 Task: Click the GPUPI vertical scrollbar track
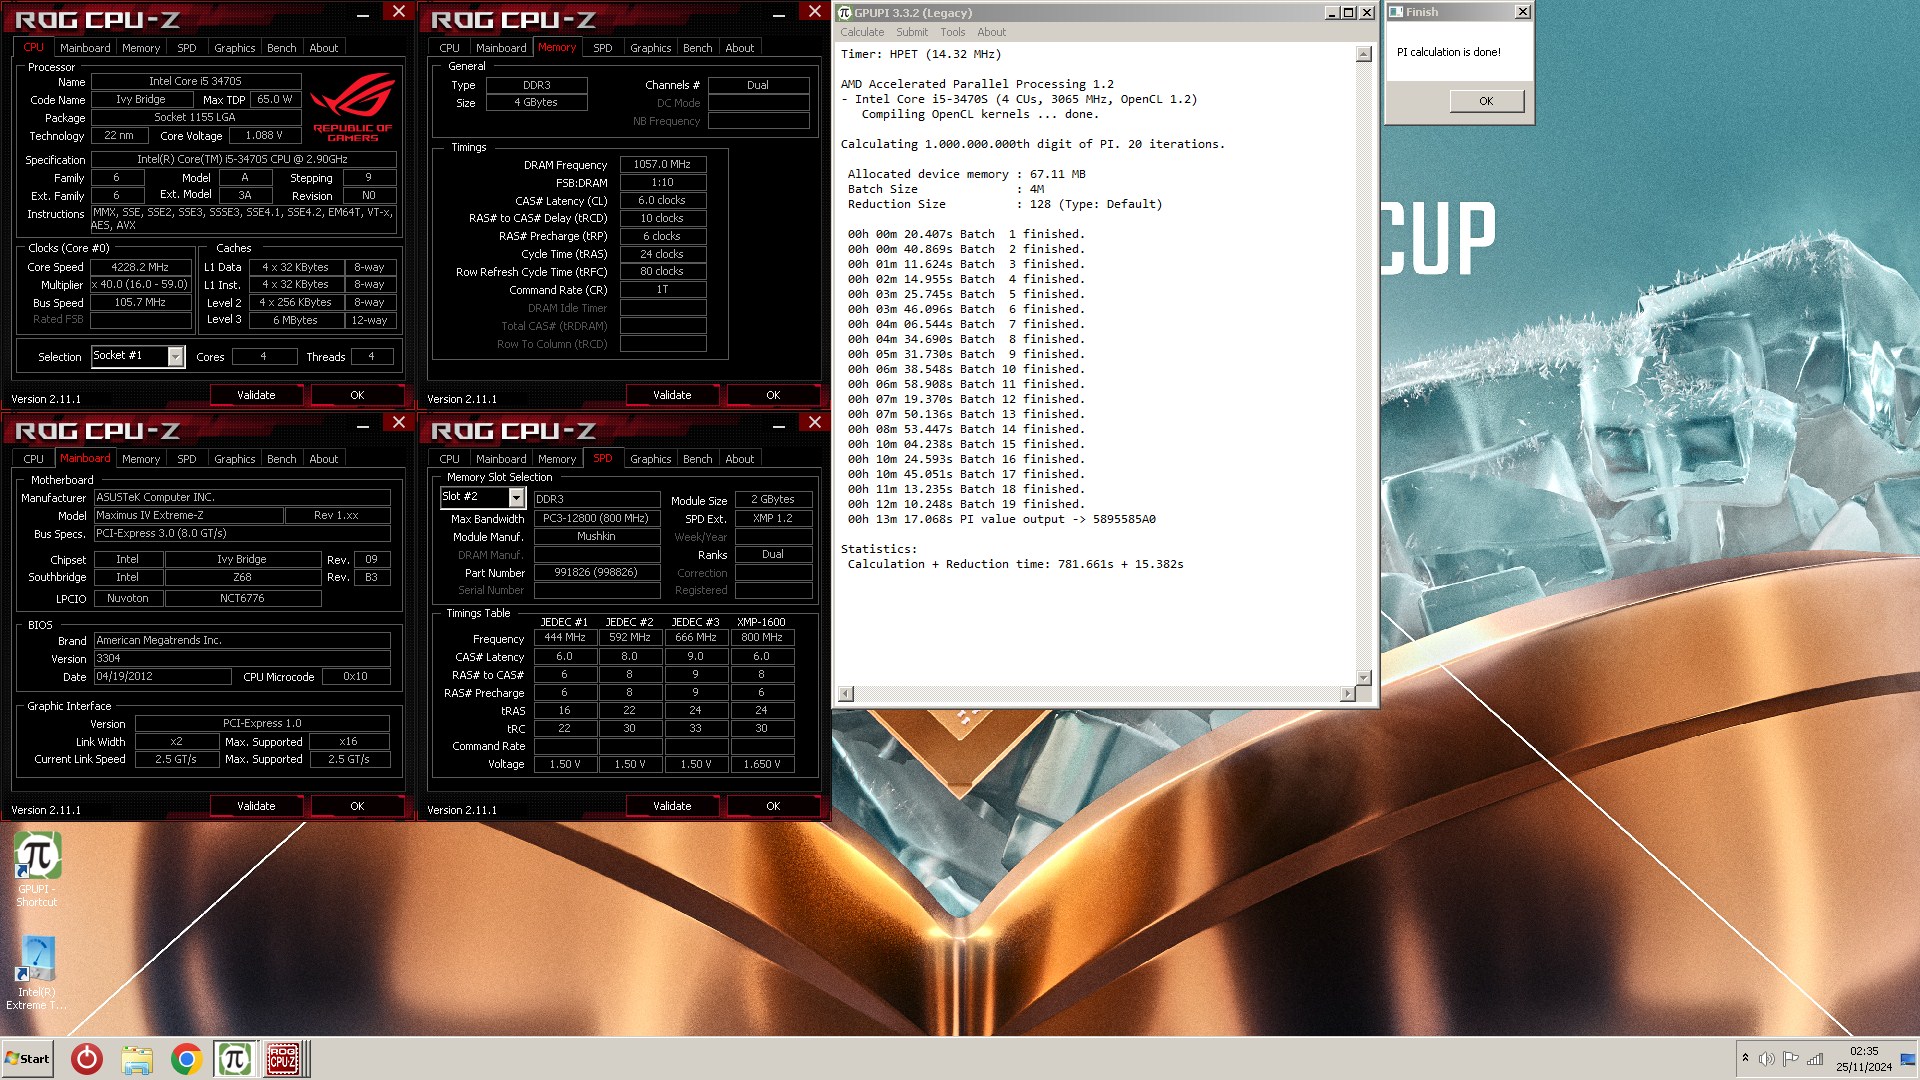[x=1363, y=365]
